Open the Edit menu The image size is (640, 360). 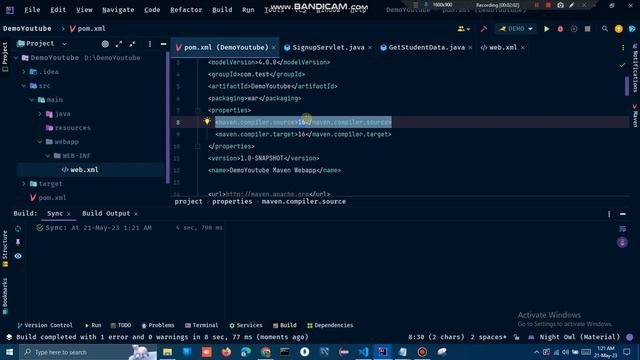tap(58, 10)
